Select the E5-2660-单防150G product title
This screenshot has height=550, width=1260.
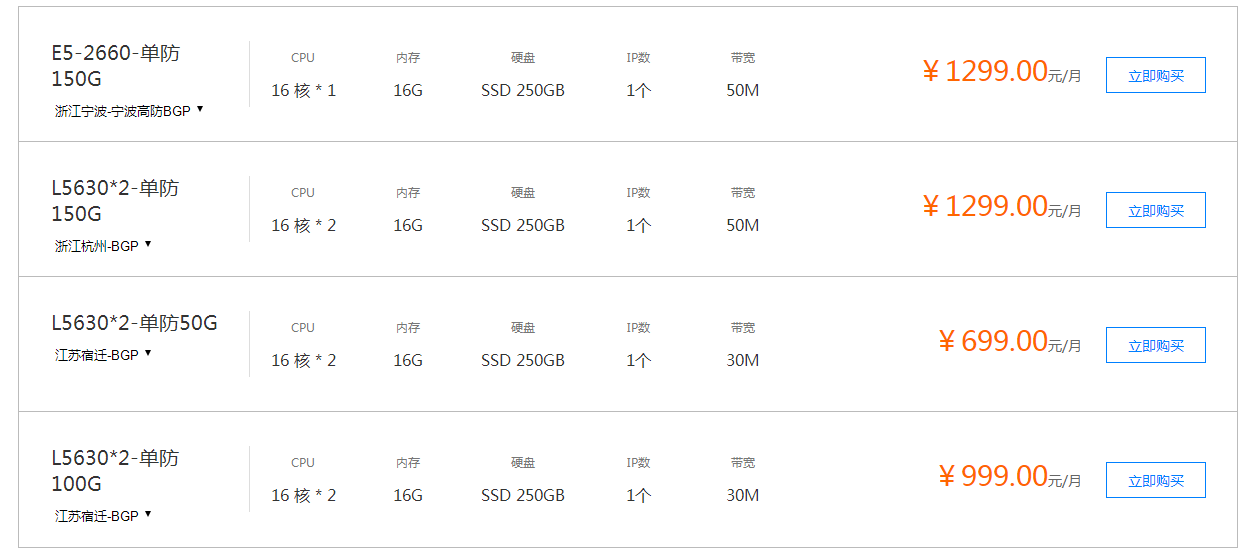[116, 66]
